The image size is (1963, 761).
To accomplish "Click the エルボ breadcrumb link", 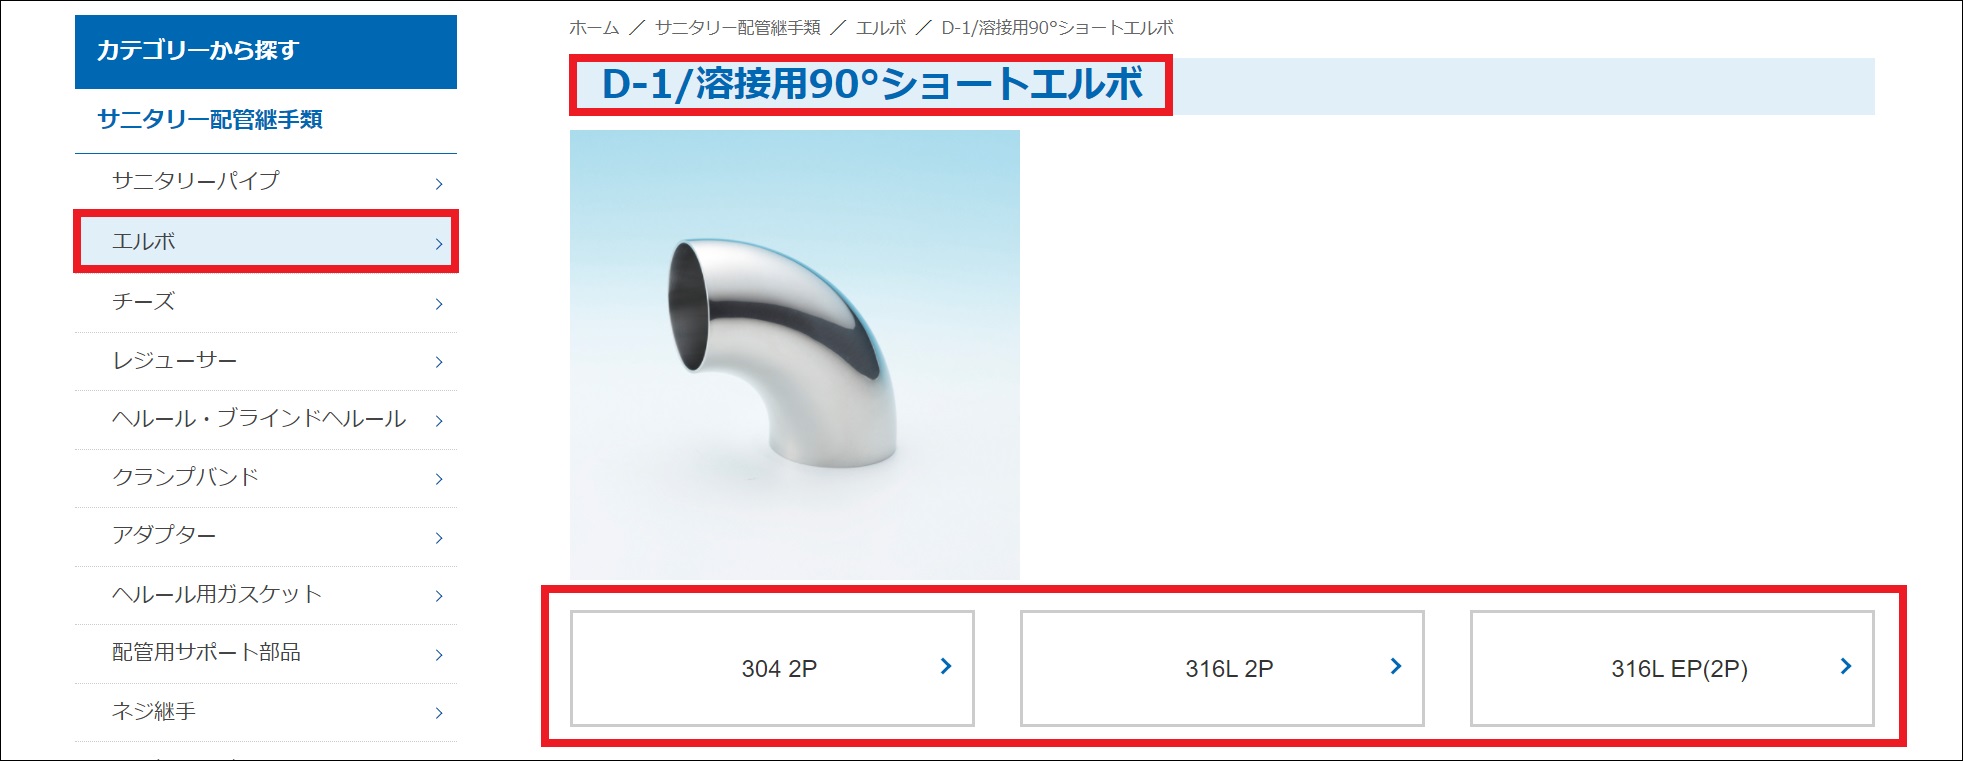I will [x=881, y=28].
